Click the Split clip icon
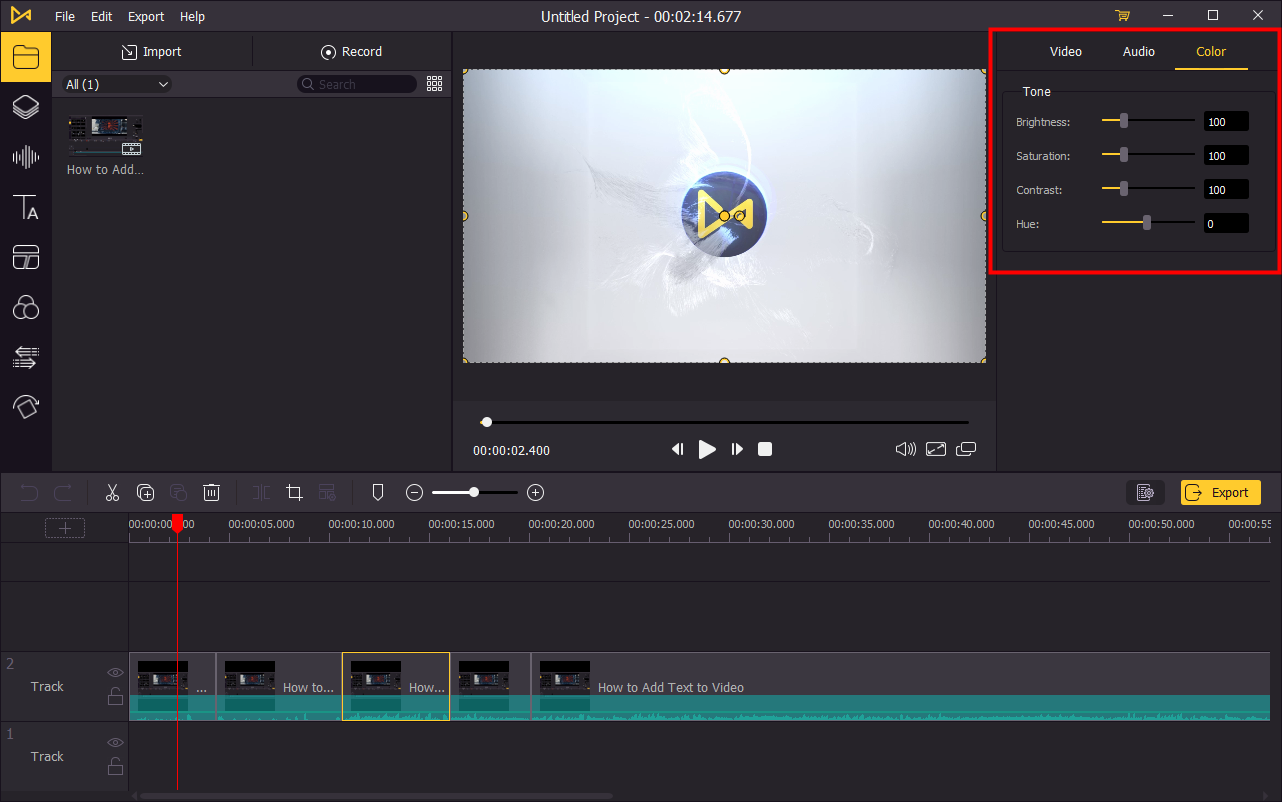 coord(261,492)
